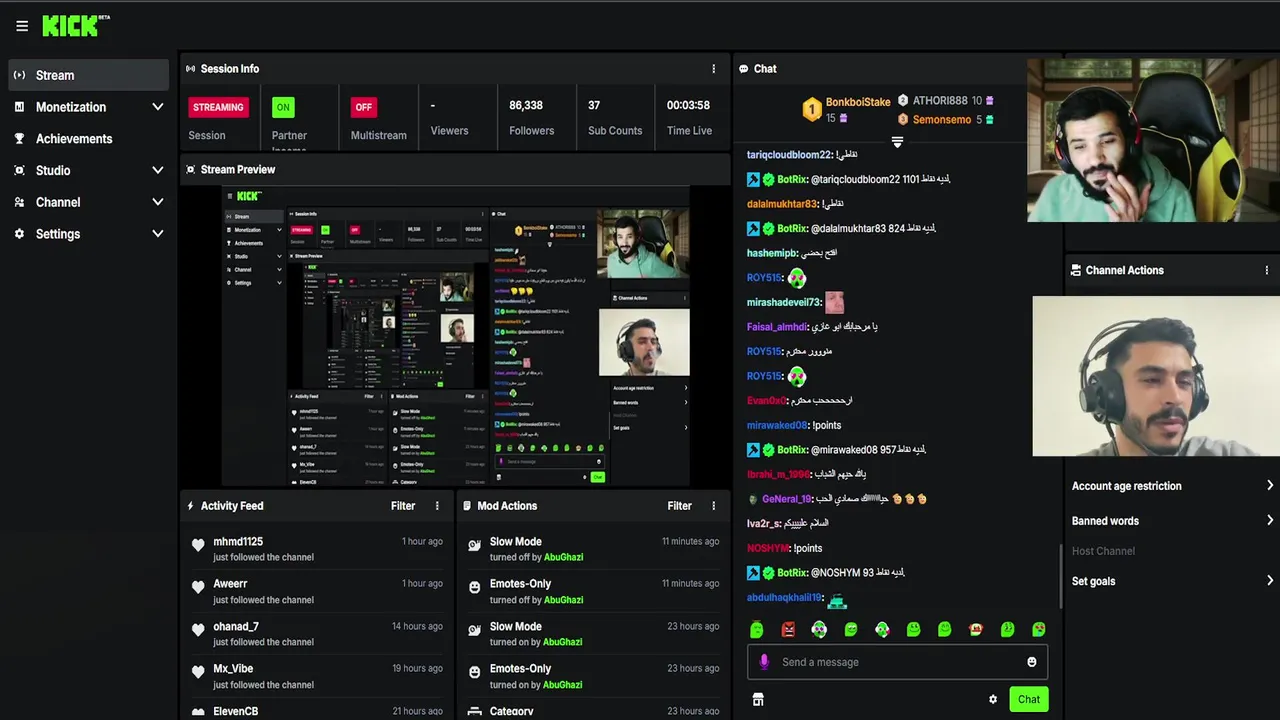Select Stream in the sidebar
1280x720 pixels.
pos(89,75)
